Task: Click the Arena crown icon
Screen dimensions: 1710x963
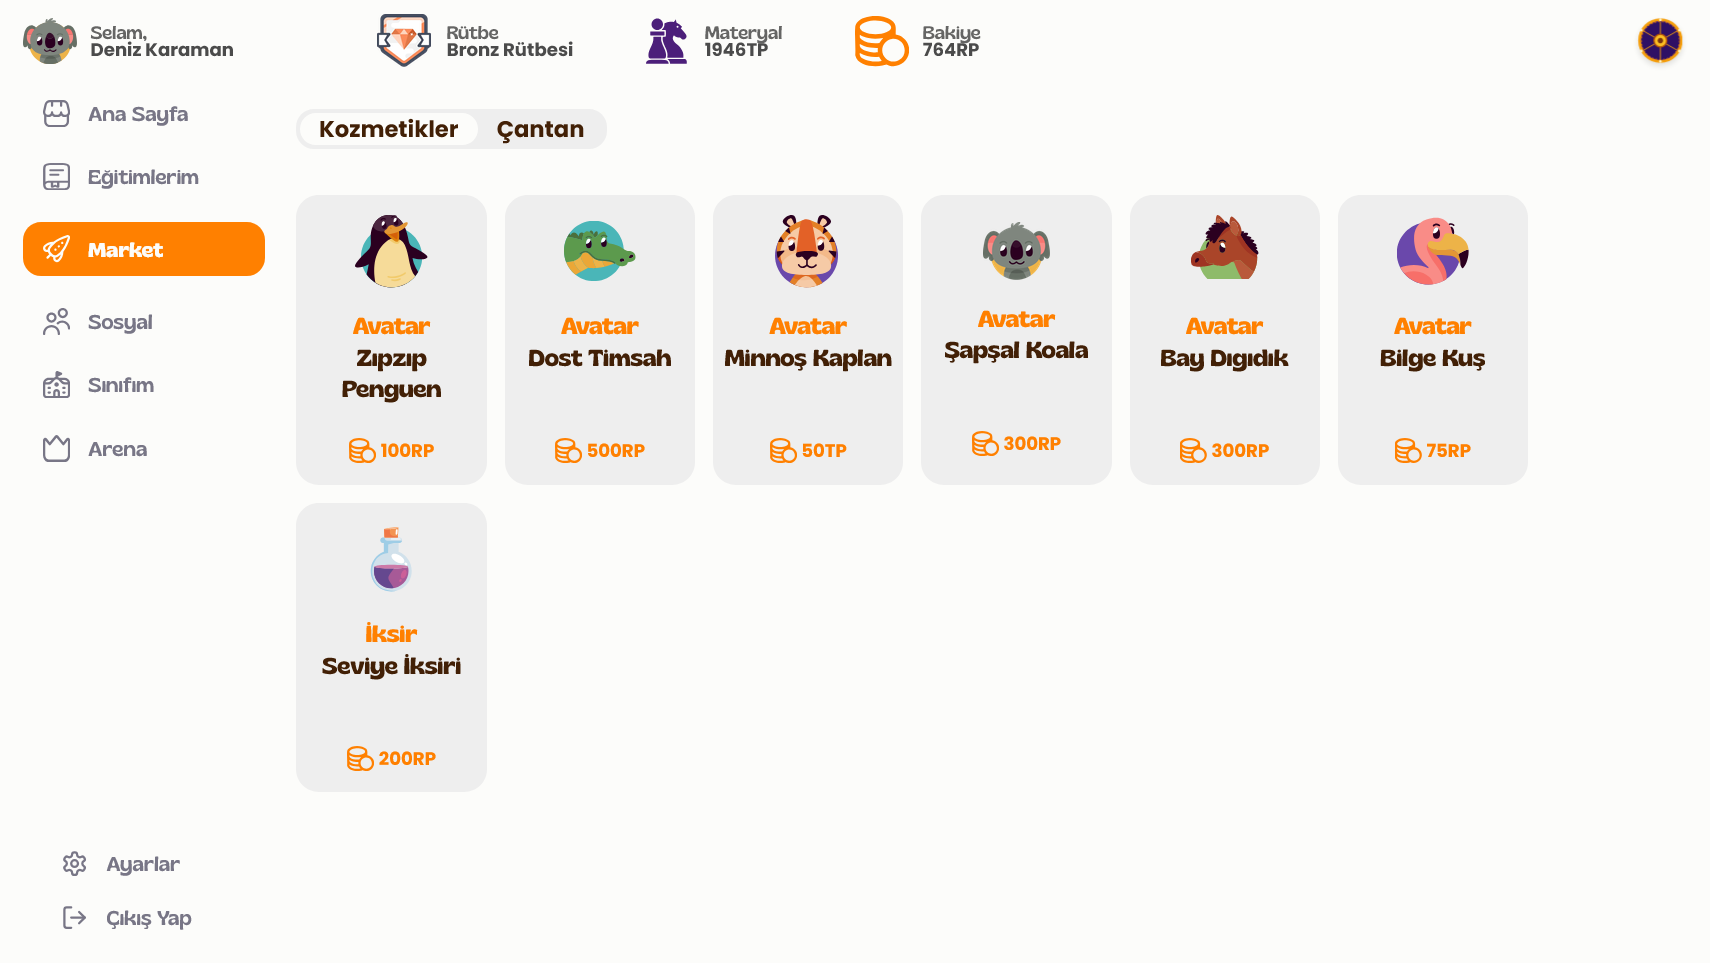Action: [56, 449]
